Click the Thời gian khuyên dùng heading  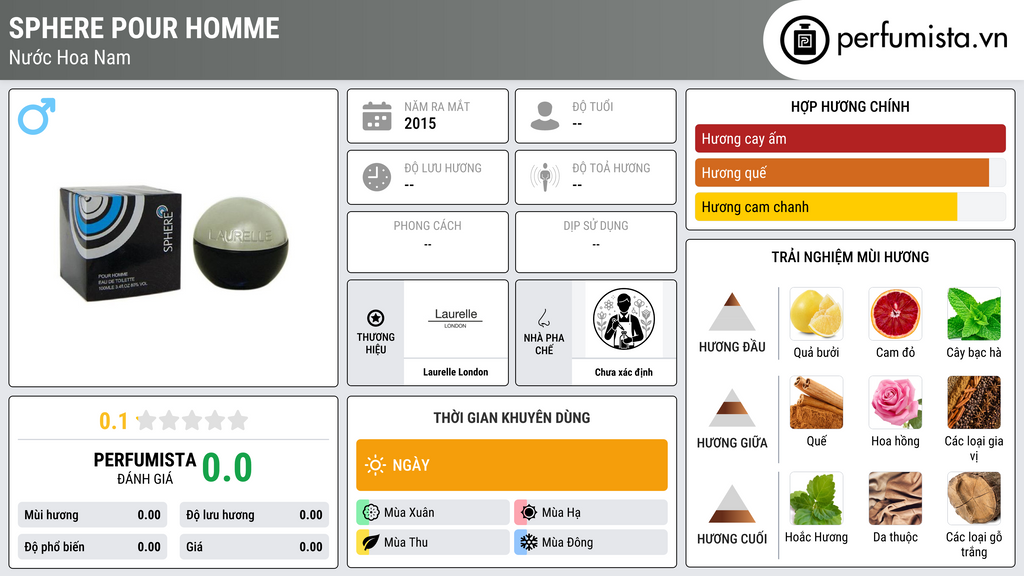point(512,417)
